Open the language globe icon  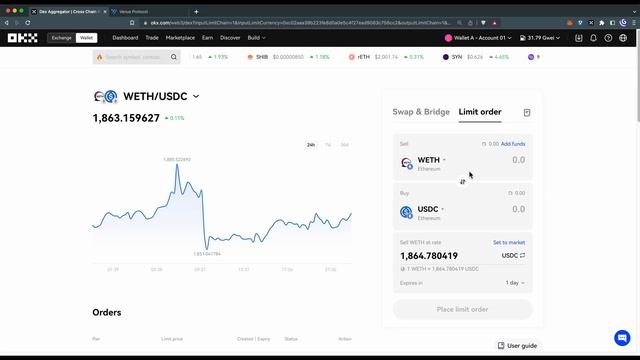623,38
